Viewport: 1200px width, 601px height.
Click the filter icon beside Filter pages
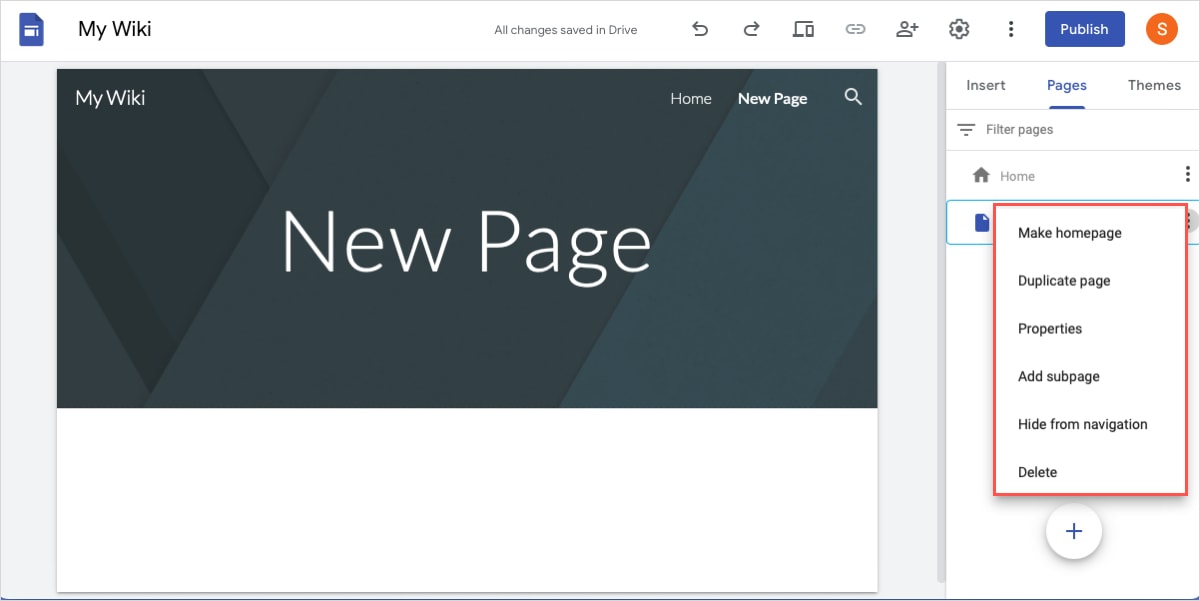(966, 129)
